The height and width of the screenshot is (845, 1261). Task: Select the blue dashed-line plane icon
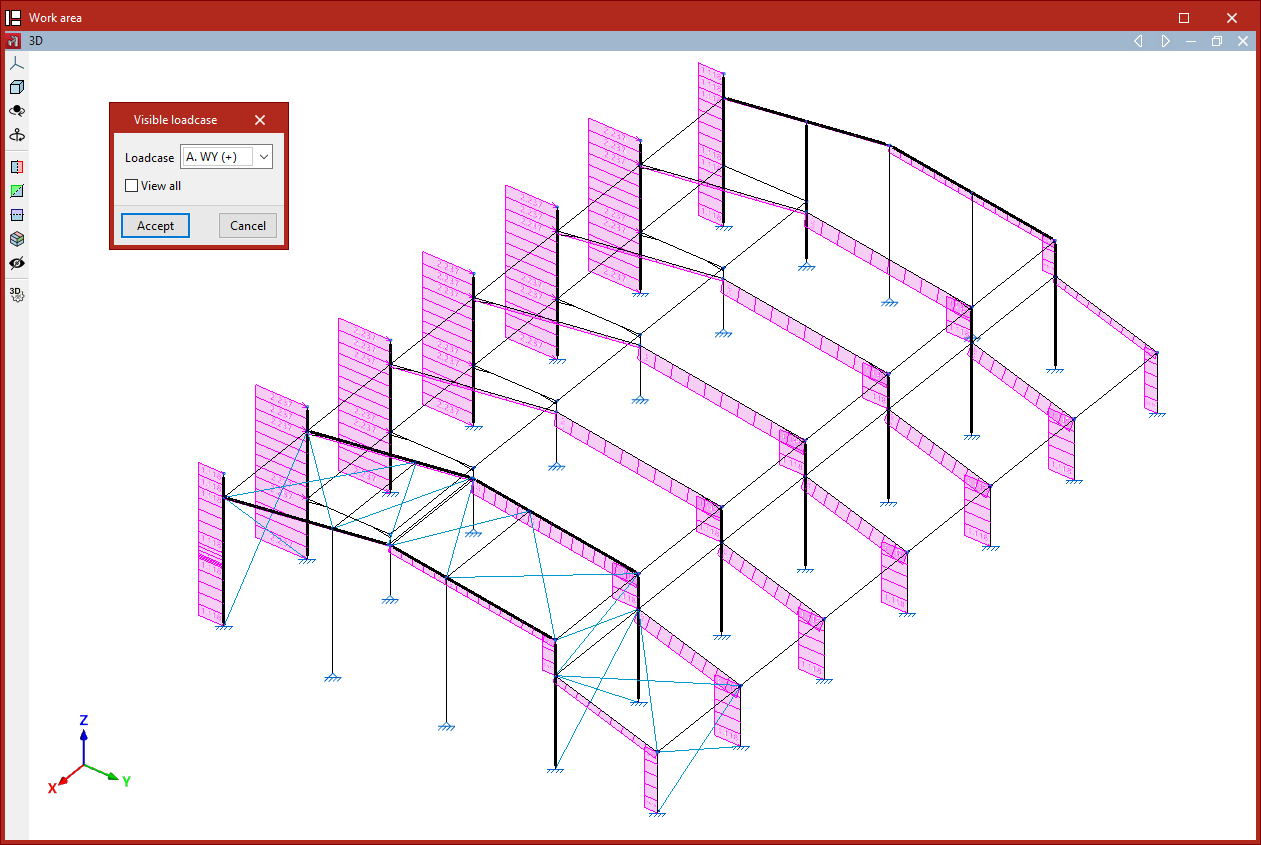click(16, 215)
